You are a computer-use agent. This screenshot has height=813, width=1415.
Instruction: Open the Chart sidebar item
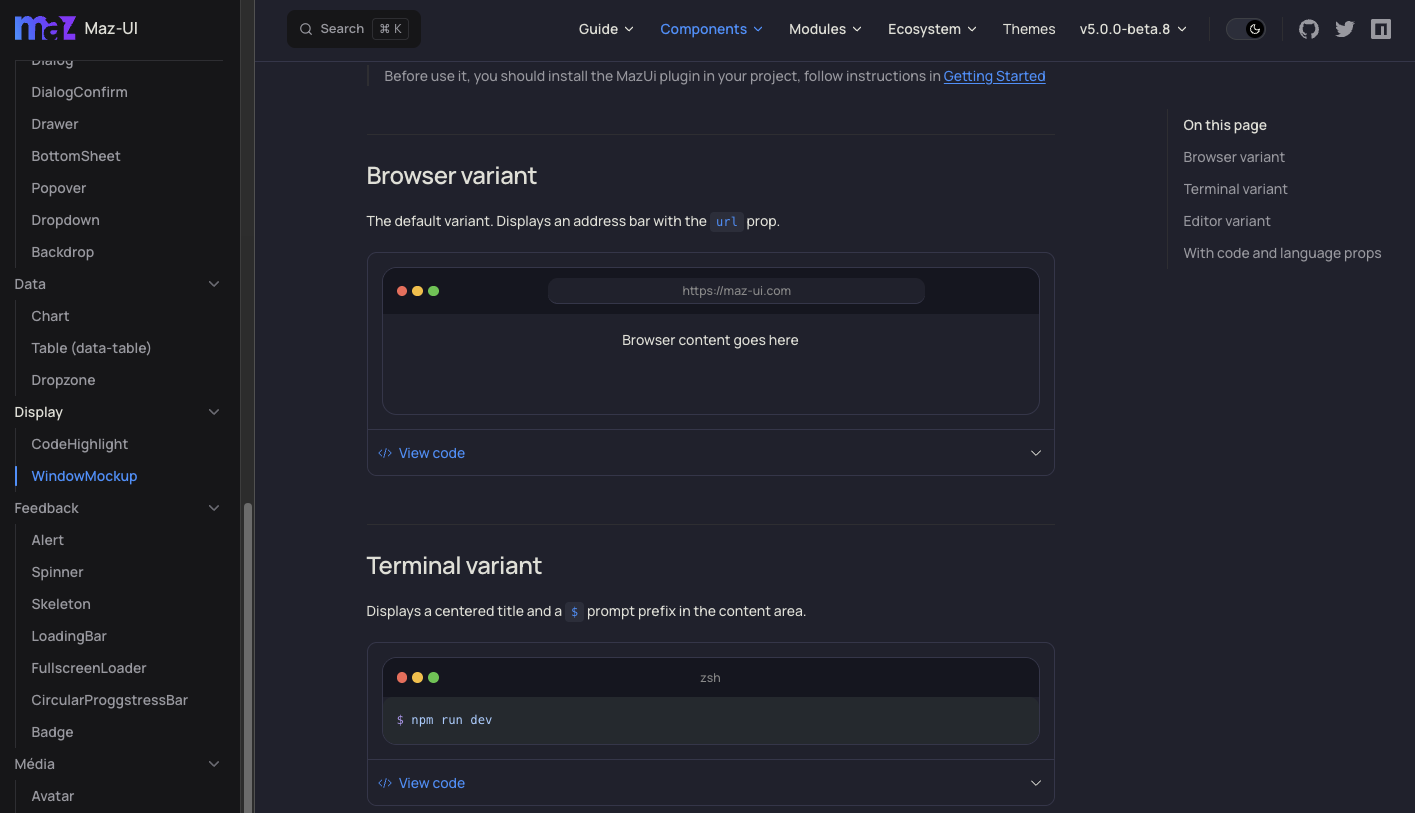(x=50, y=316)
